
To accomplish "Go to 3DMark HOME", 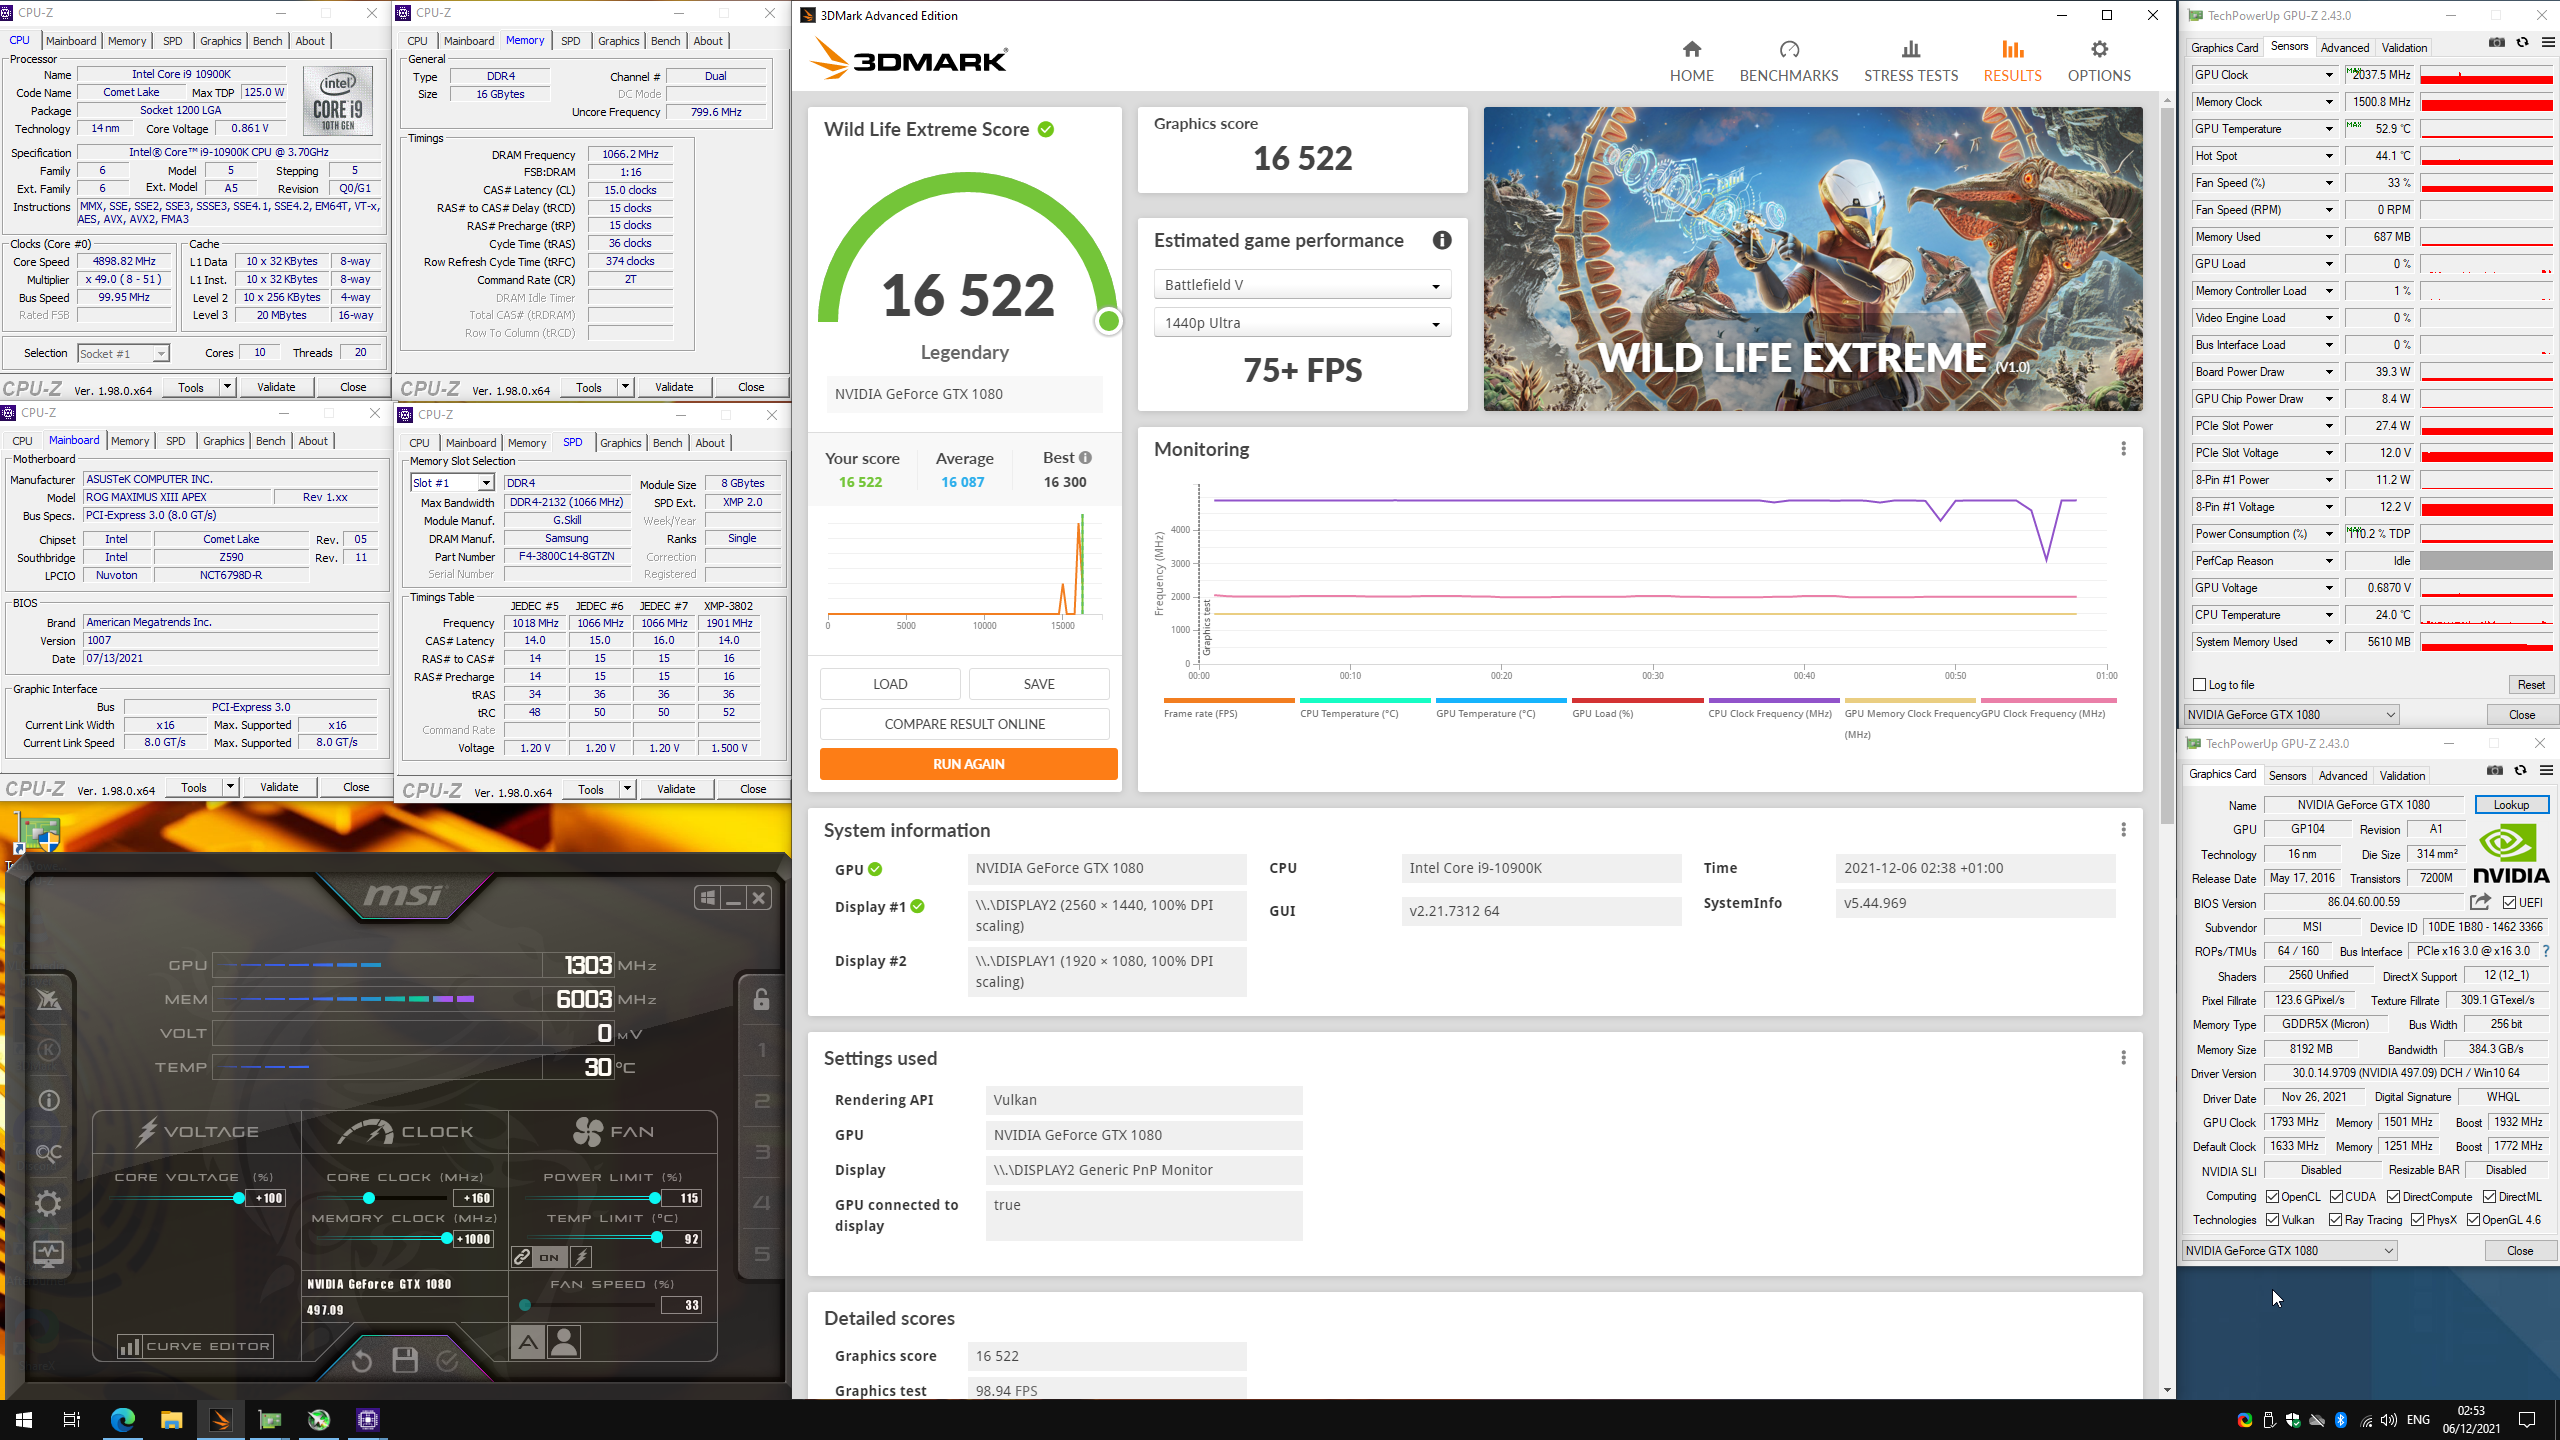I will [1691, 61].
